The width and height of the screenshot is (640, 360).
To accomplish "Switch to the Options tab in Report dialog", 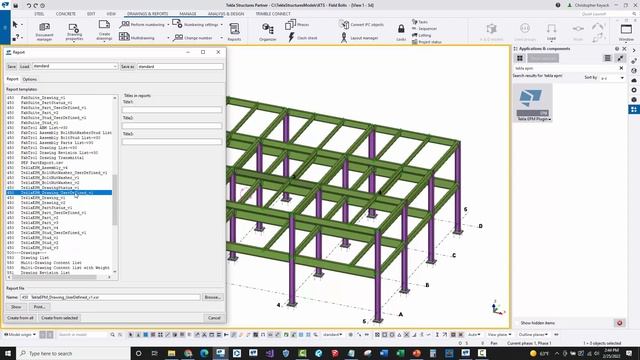I will tap(29, 79).
